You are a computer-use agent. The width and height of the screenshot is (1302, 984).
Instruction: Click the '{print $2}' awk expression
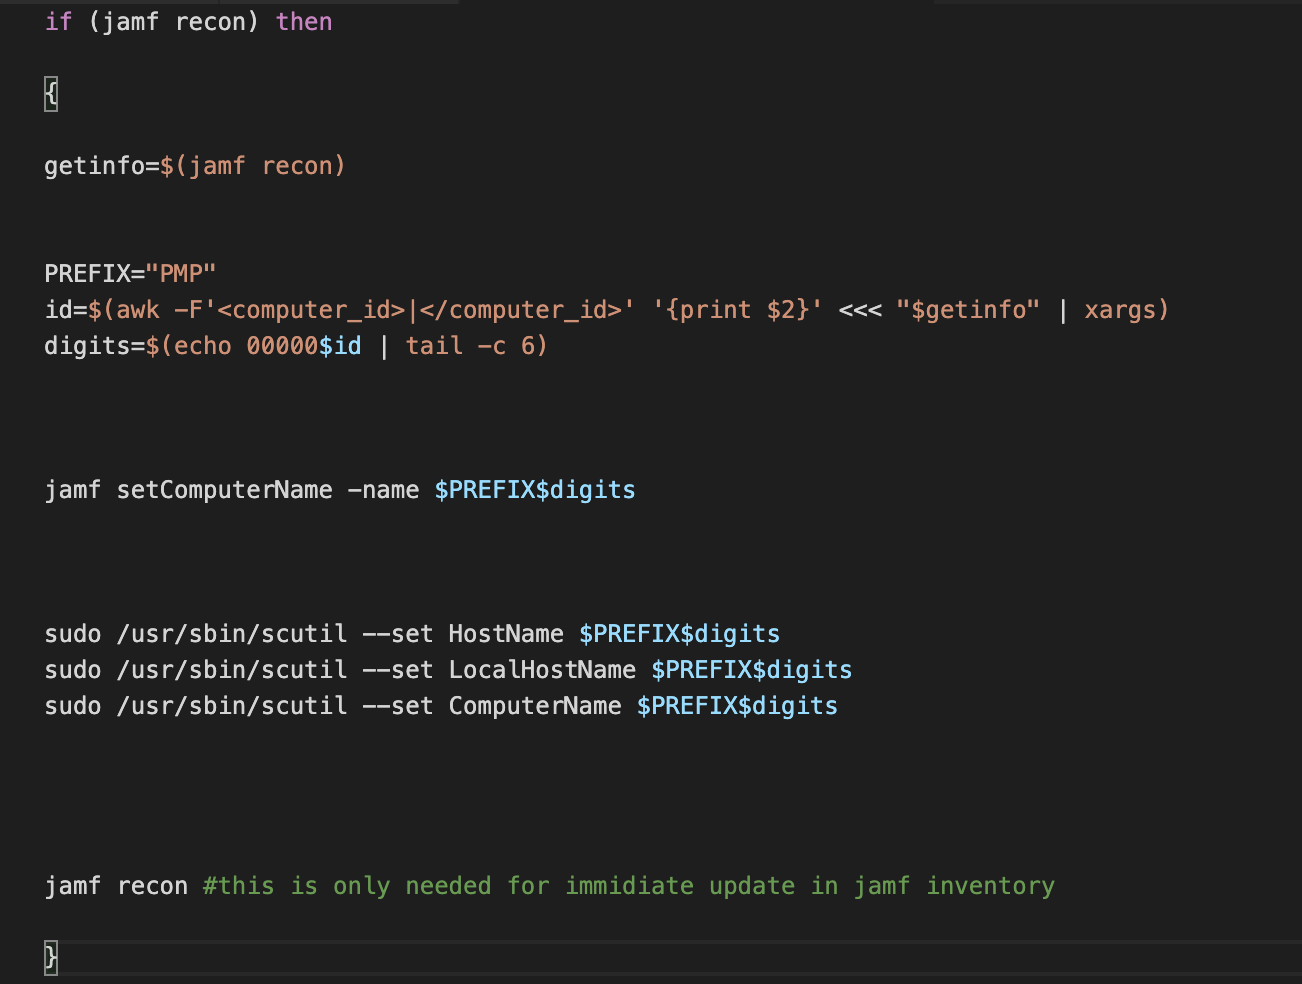pyautogui.click(x=737, y=310)
